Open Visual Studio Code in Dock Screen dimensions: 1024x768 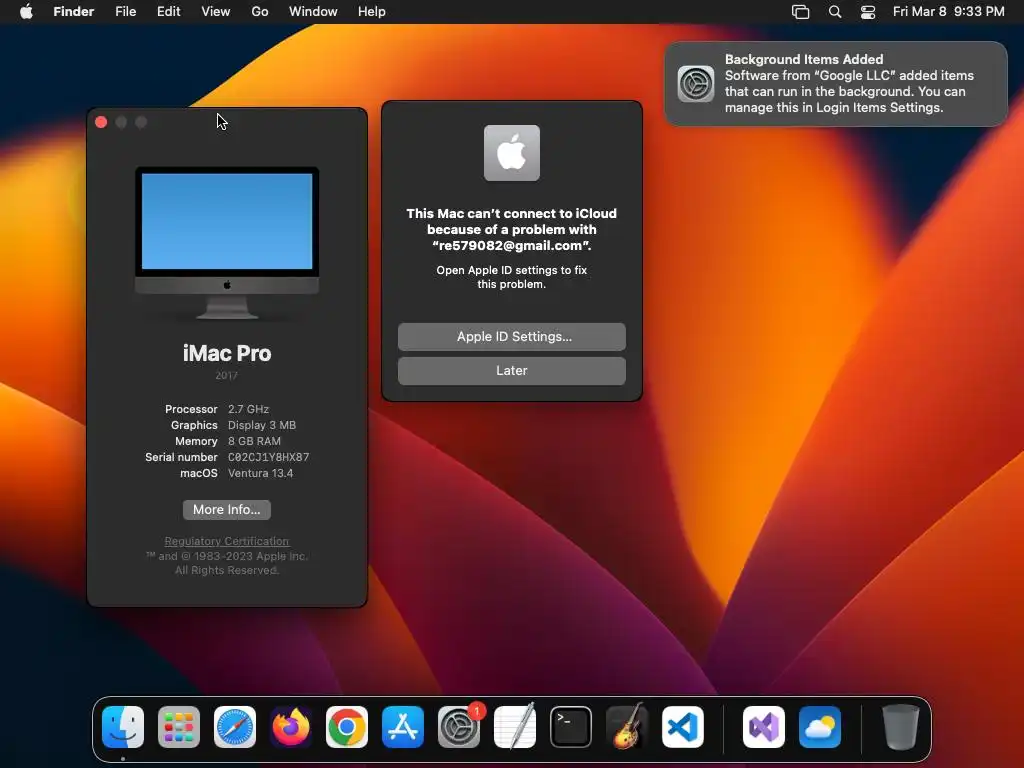(683, 727)
